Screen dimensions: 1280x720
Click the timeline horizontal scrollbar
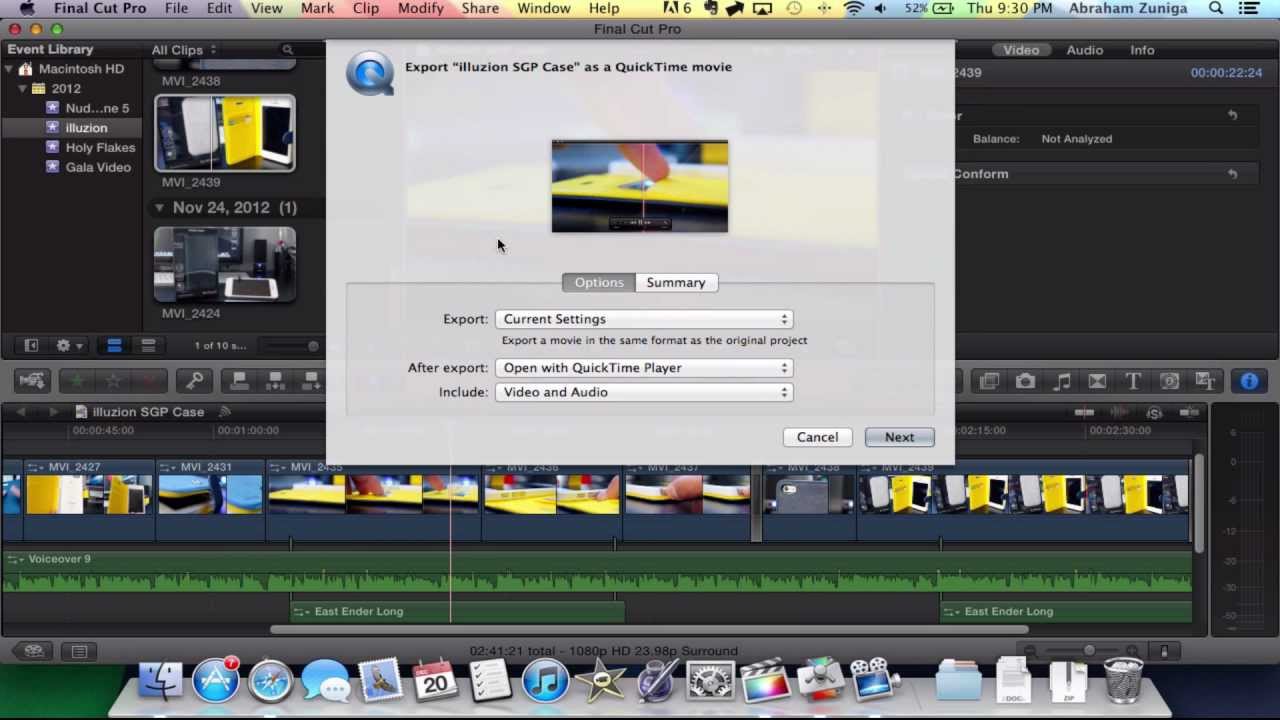[x=650, y=630]
